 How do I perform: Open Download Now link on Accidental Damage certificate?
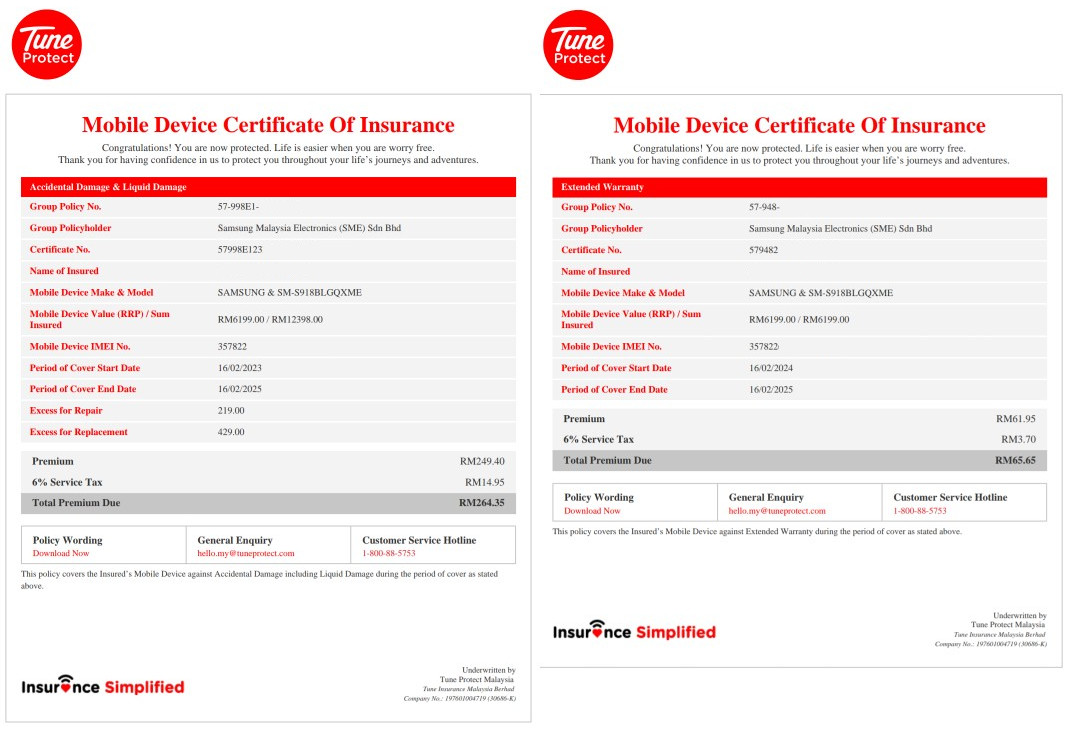(61, 553)
